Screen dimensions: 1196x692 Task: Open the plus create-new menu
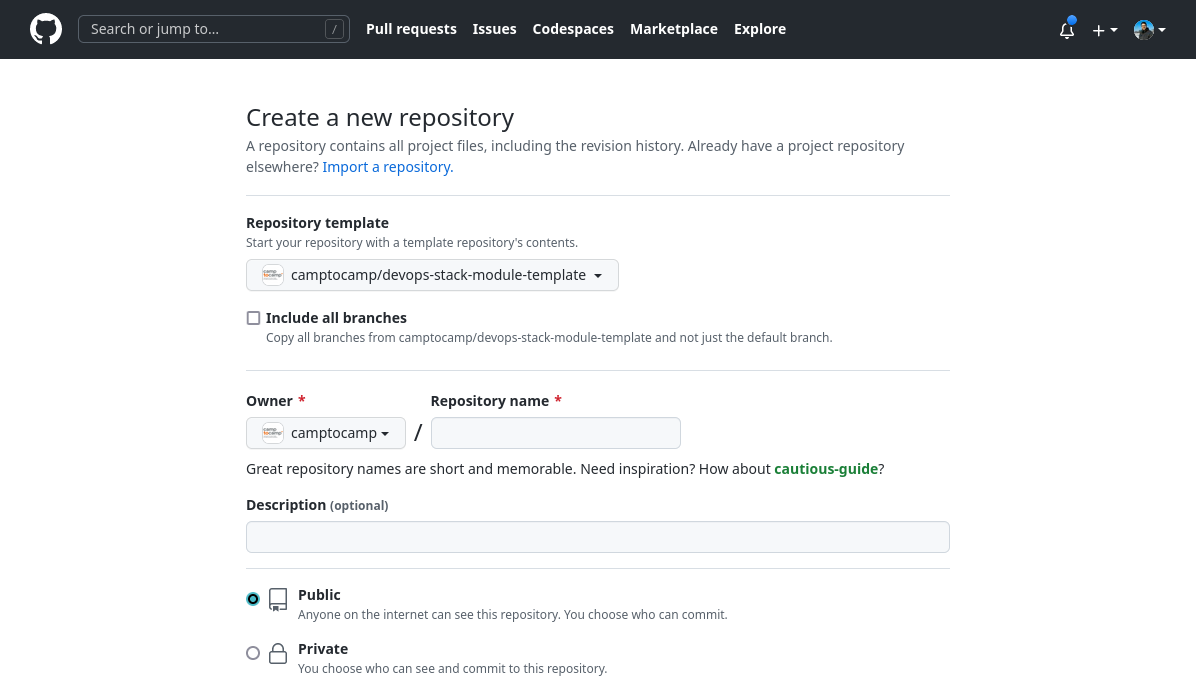tap(1104, 30)
